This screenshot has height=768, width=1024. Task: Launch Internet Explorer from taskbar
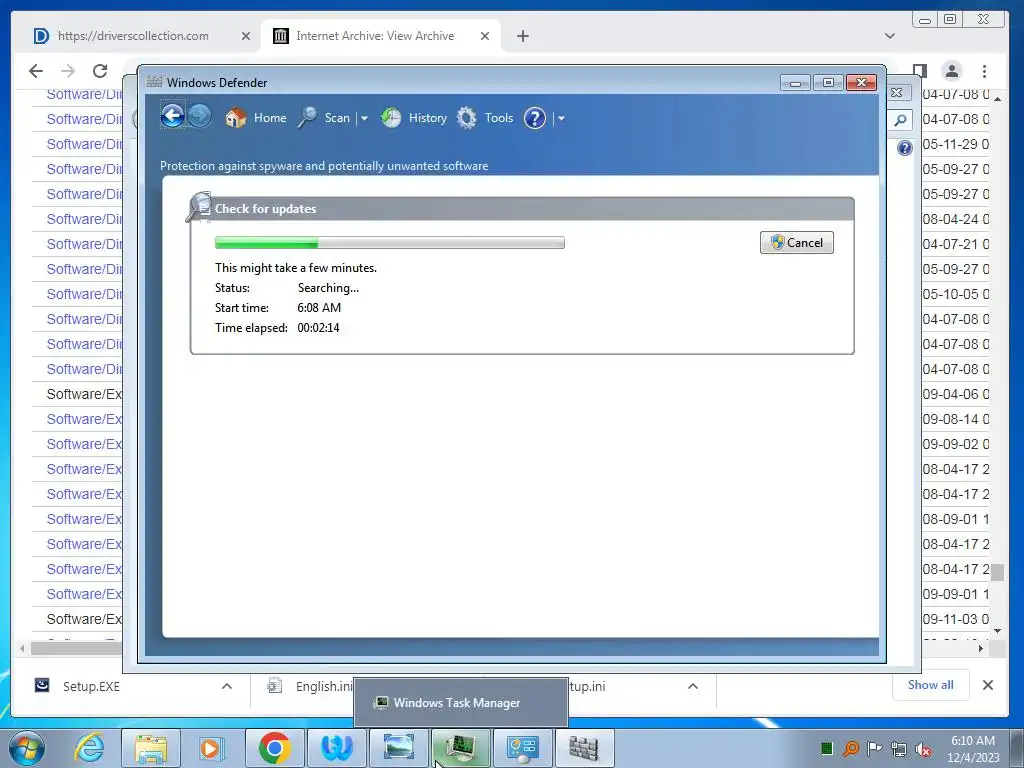[89, 748]
